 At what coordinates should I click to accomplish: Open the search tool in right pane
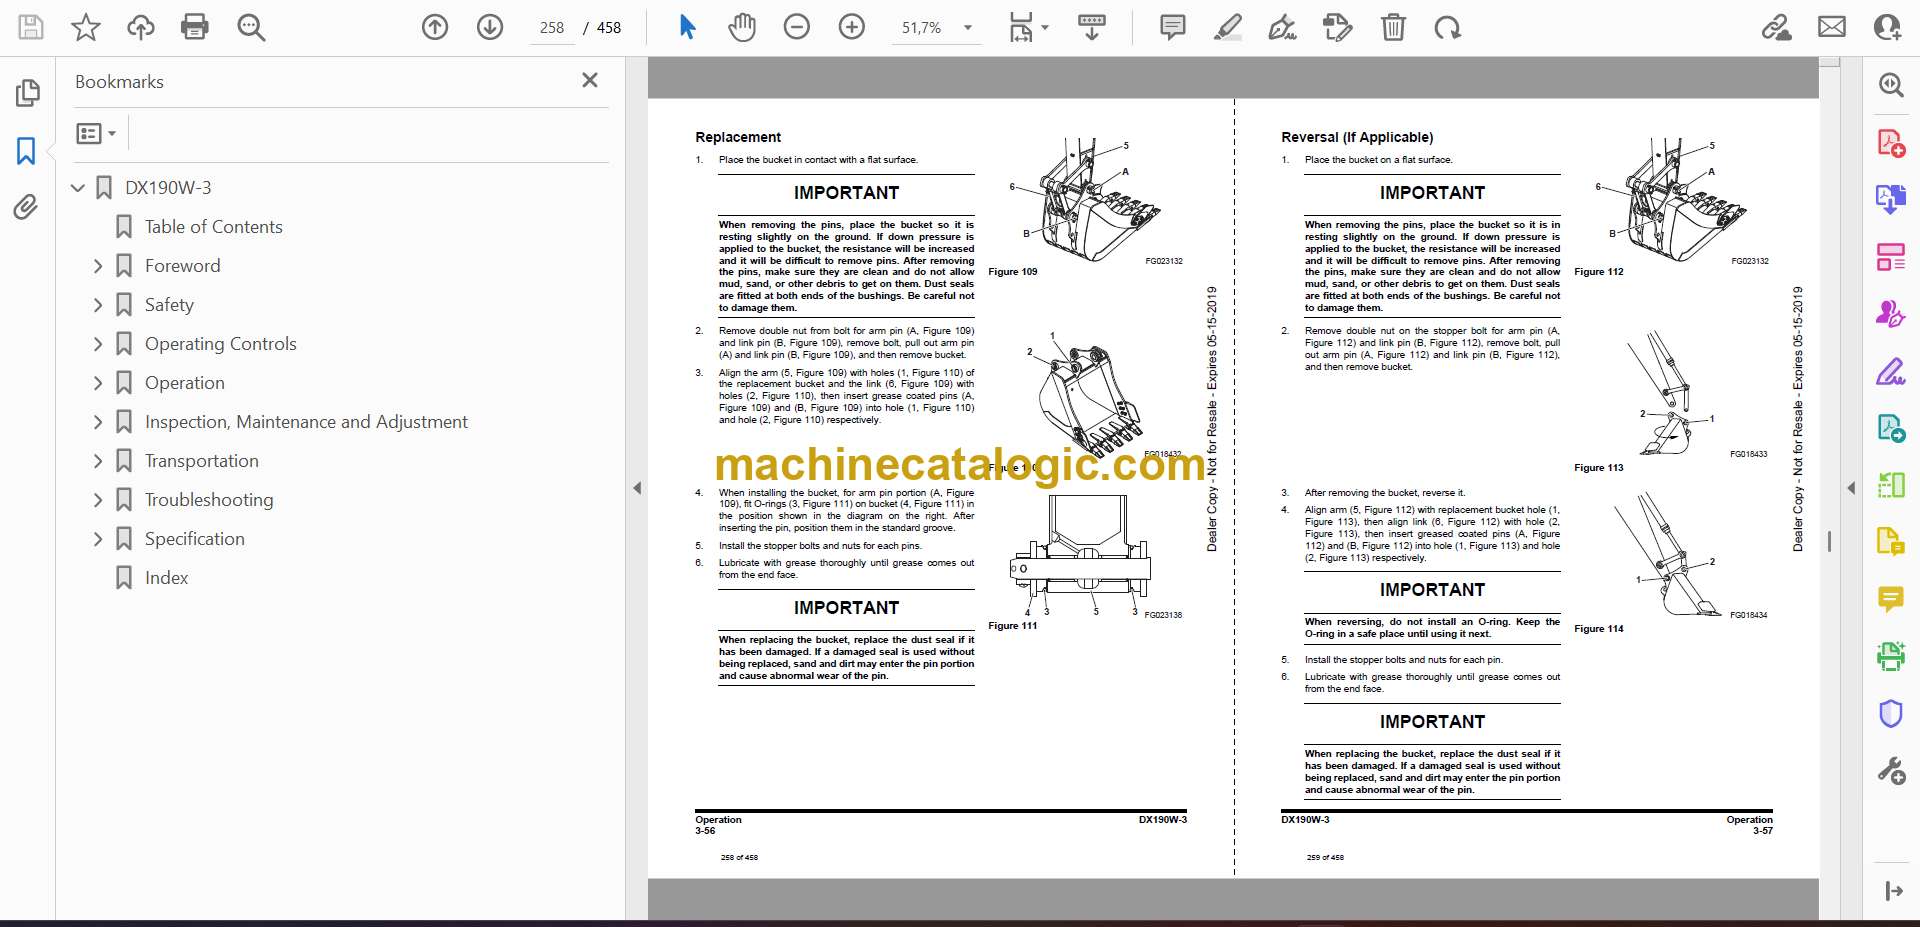tap(1890, 85)
